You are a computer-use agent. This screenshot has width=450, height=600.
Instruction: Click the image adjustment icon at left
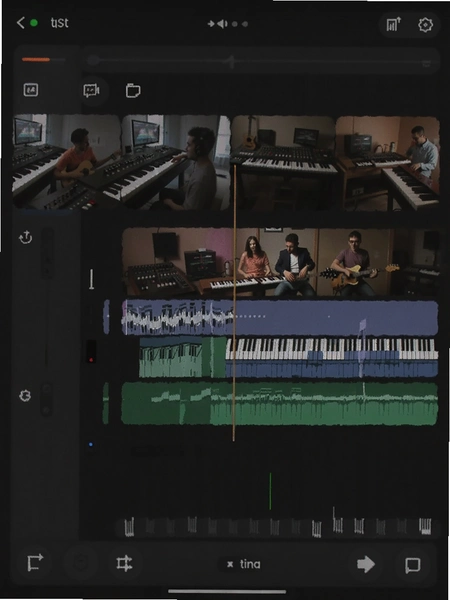click(31, 90)
